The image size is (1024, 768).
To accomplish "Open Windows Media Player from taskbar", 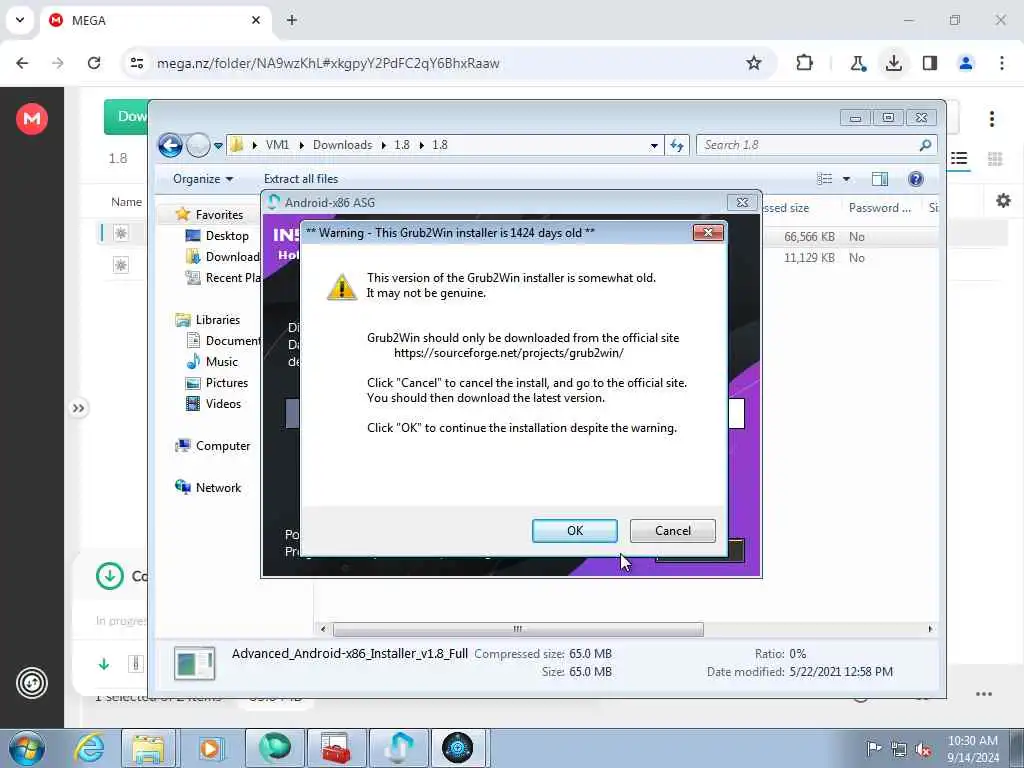I will [x=210, y=748].
